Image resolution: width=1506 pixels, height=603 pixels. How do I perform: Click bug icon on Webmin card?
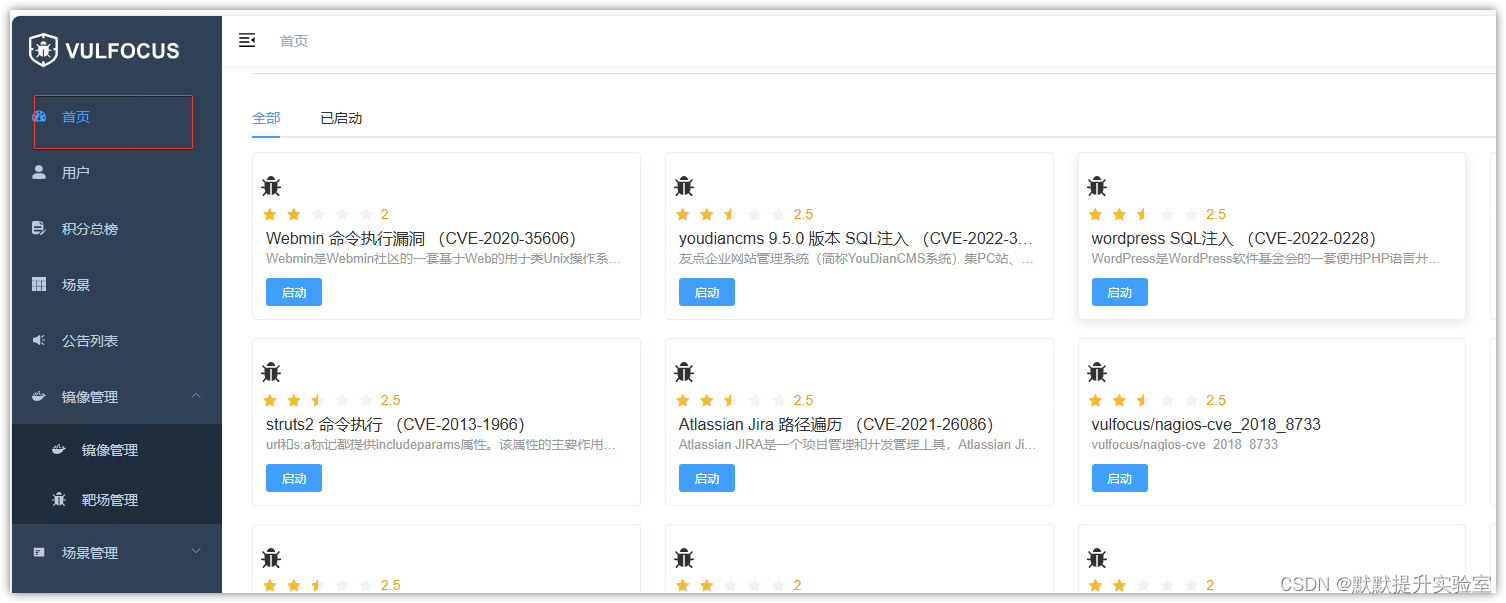pyautogui.click(x=271, y=186)
